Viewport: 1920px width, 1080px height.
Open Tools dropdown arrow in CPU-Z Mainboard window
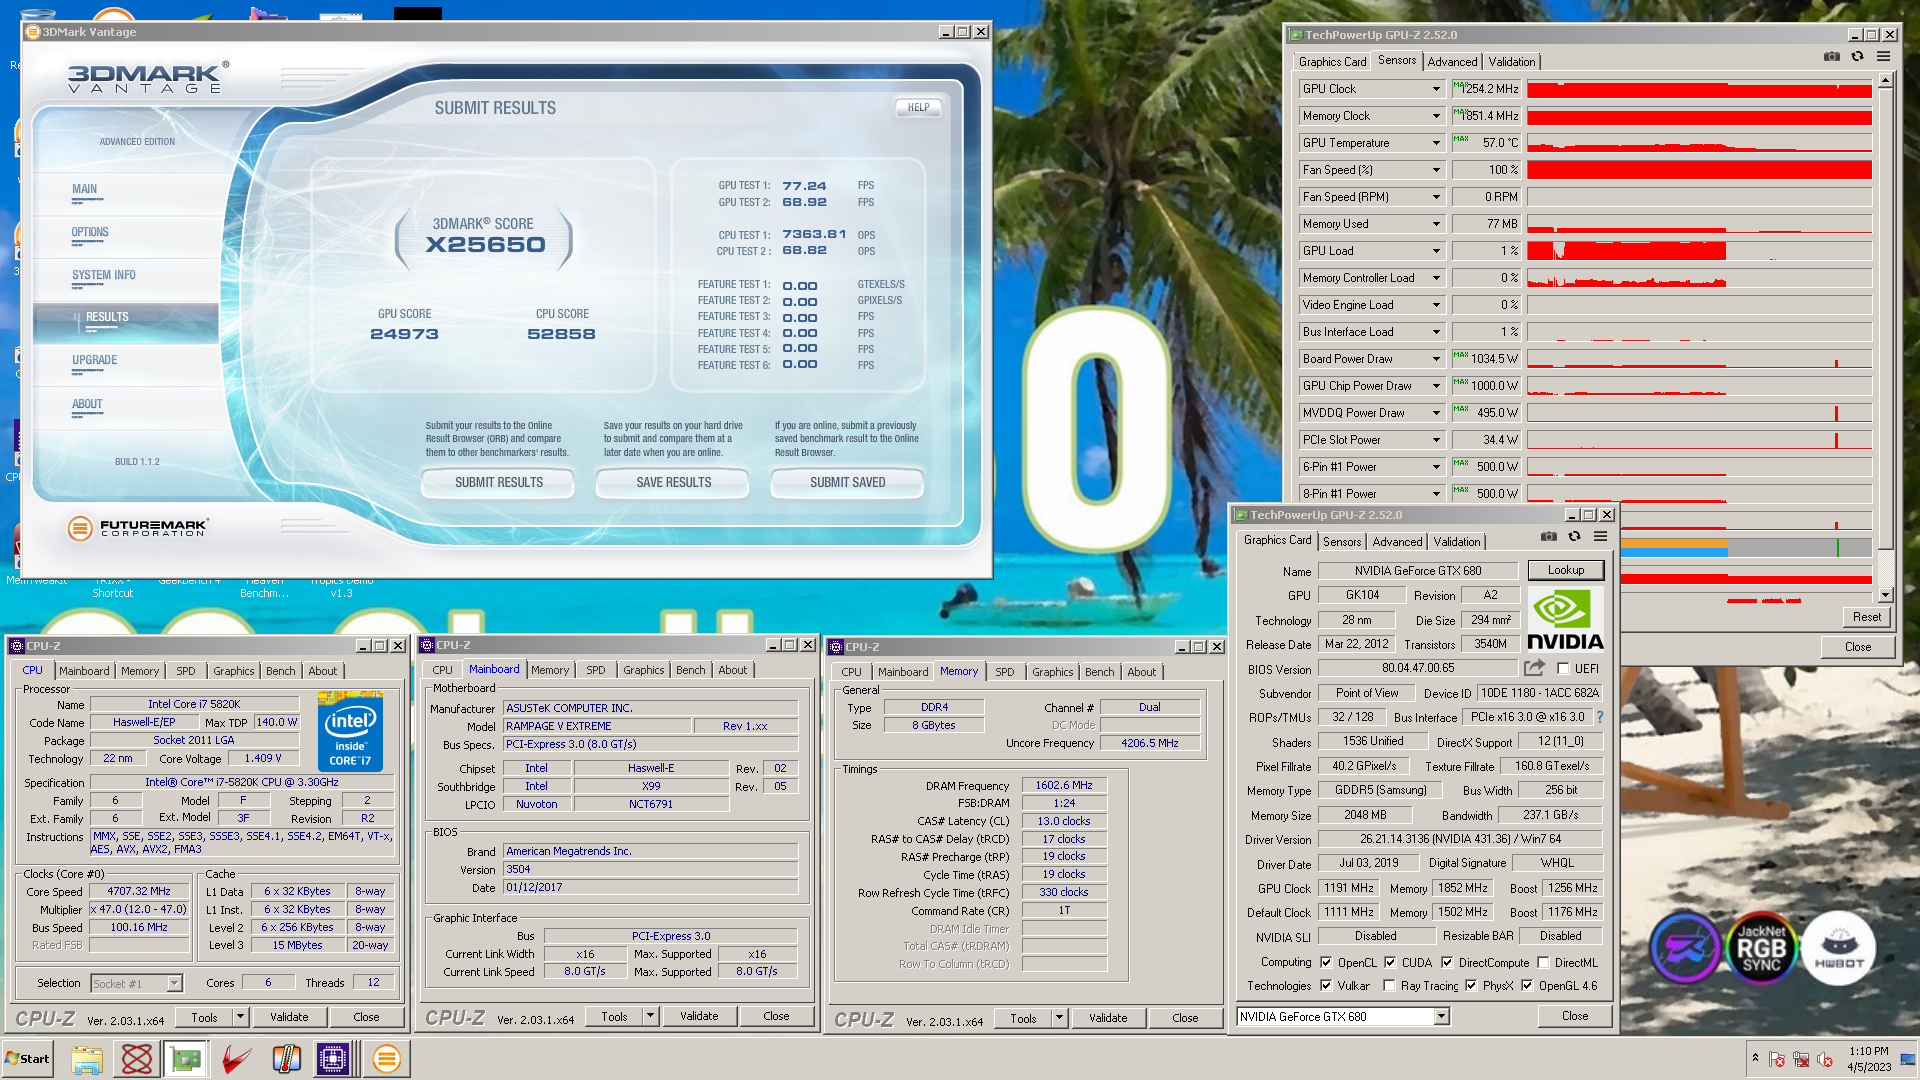(x=650, y=1016)
